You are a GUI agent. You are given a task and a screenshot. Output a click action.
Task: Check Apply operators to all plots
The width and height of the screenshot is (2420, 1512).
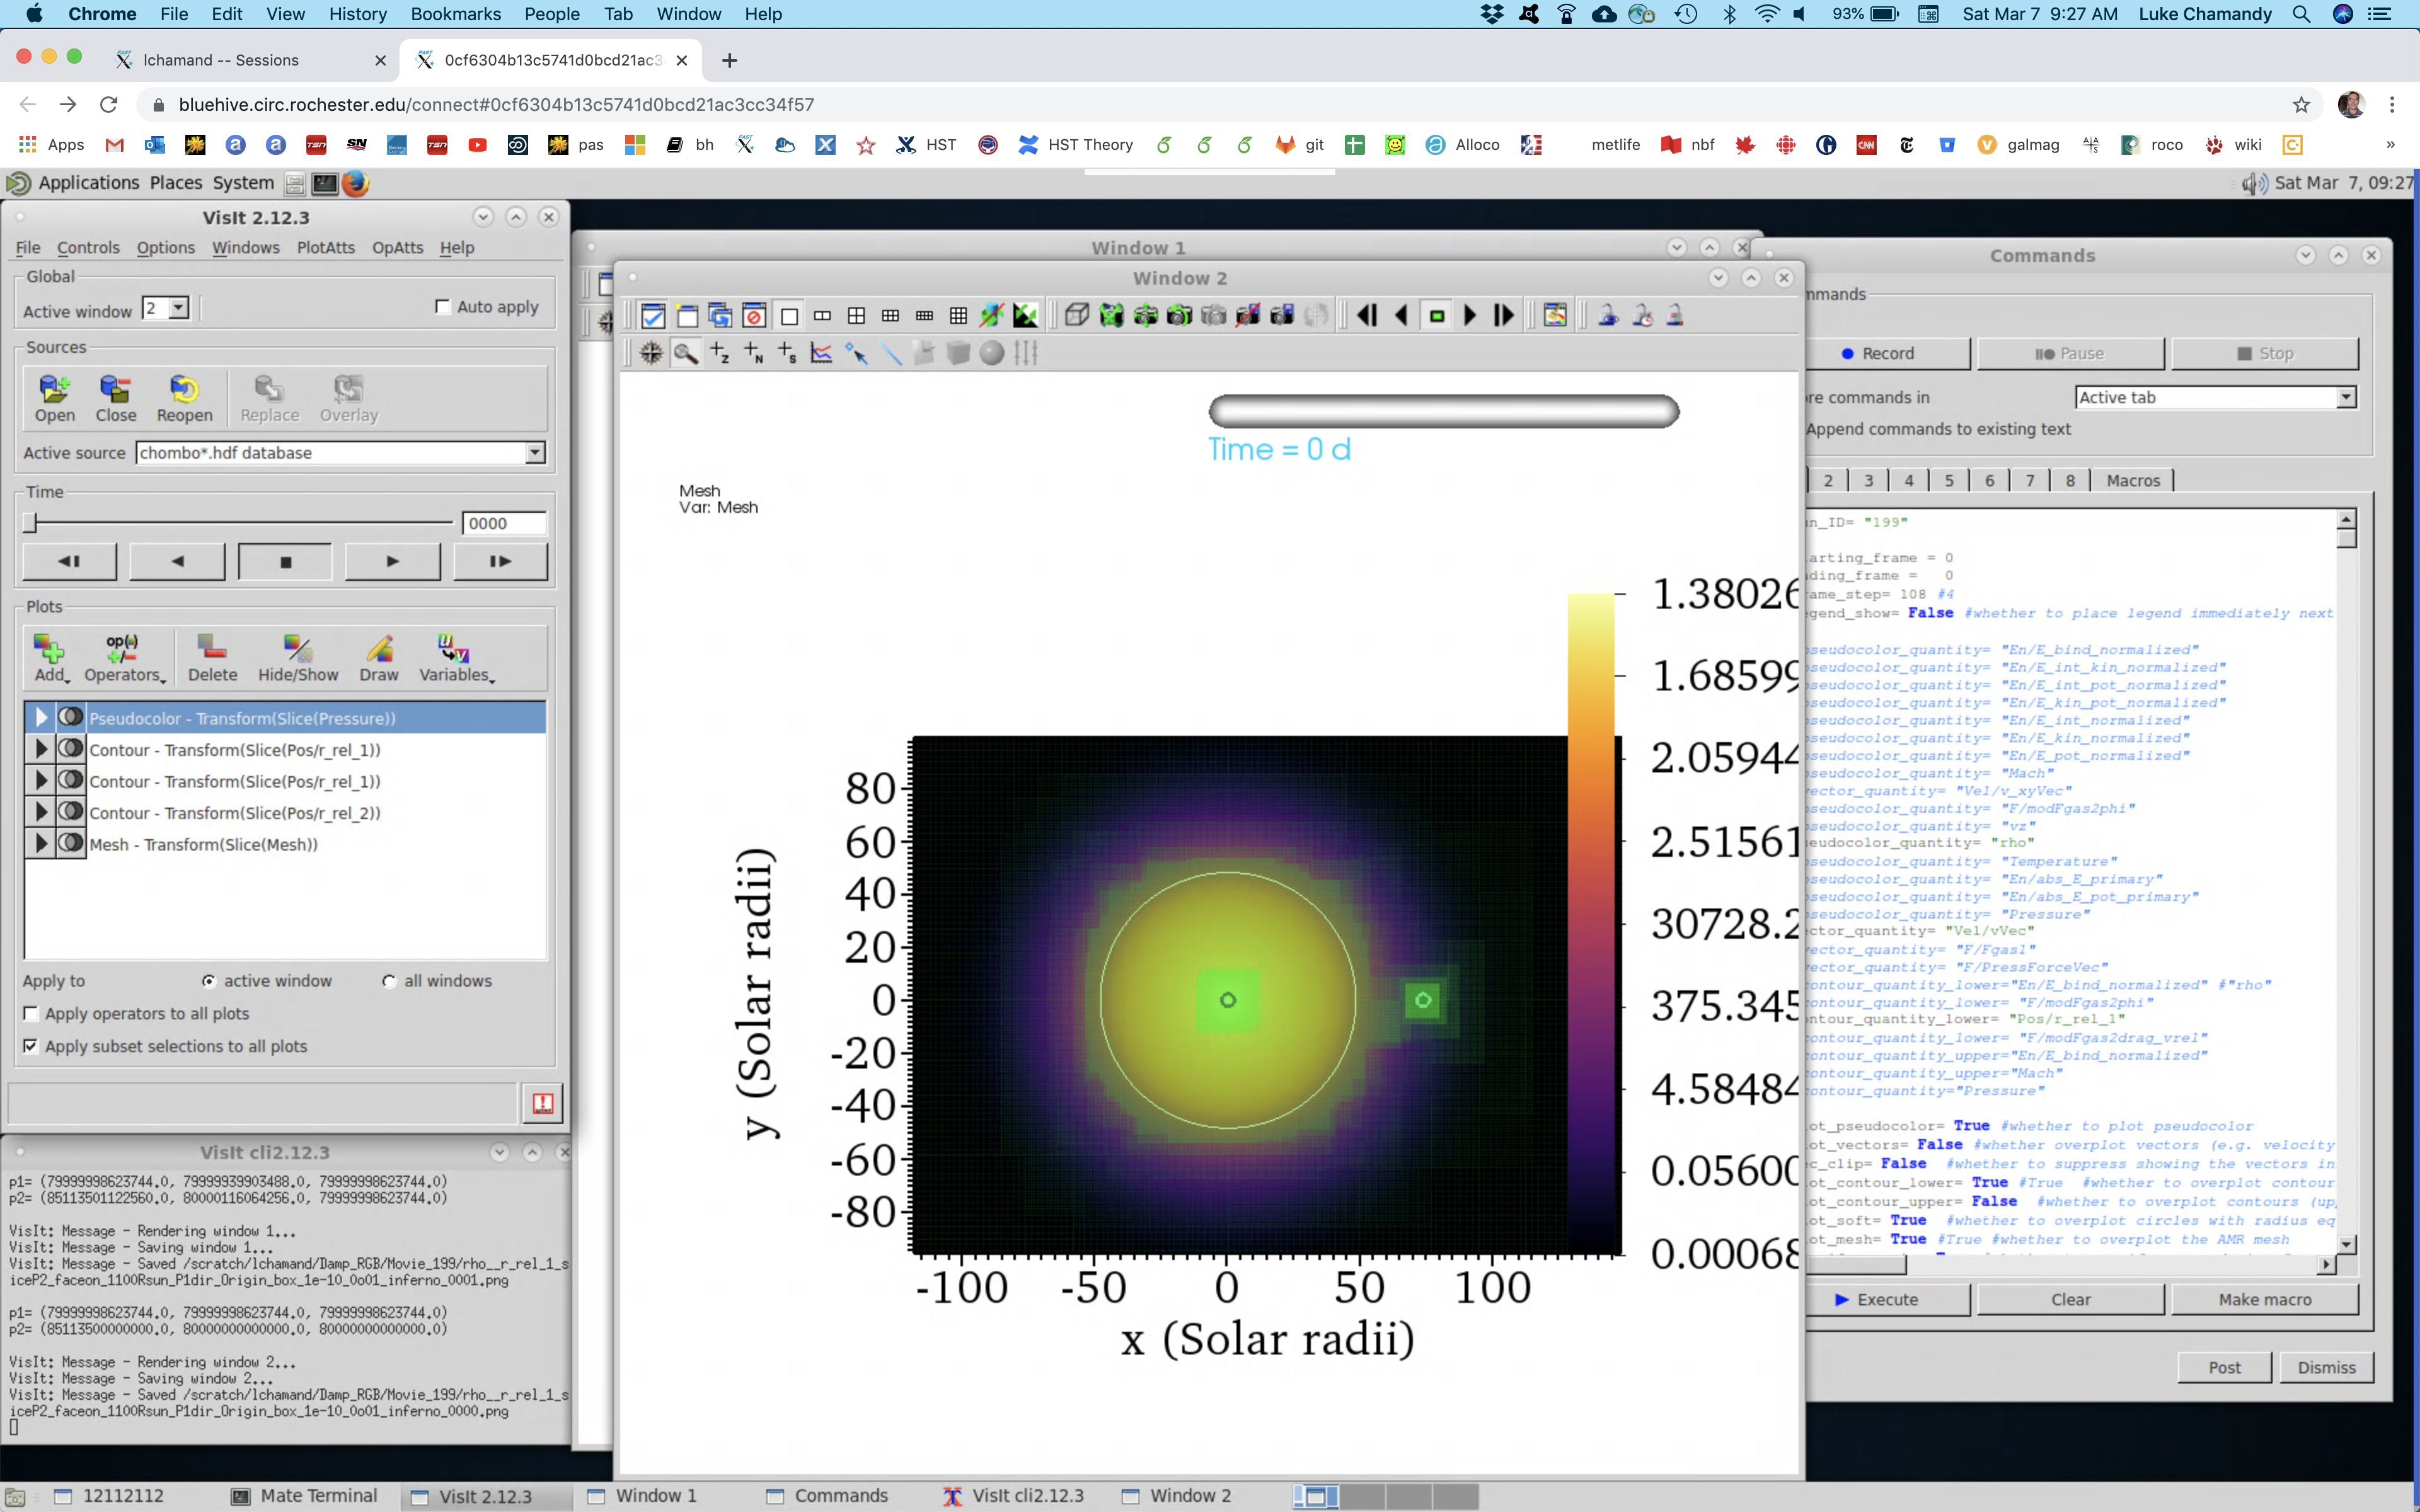(x=31, y=1014)
